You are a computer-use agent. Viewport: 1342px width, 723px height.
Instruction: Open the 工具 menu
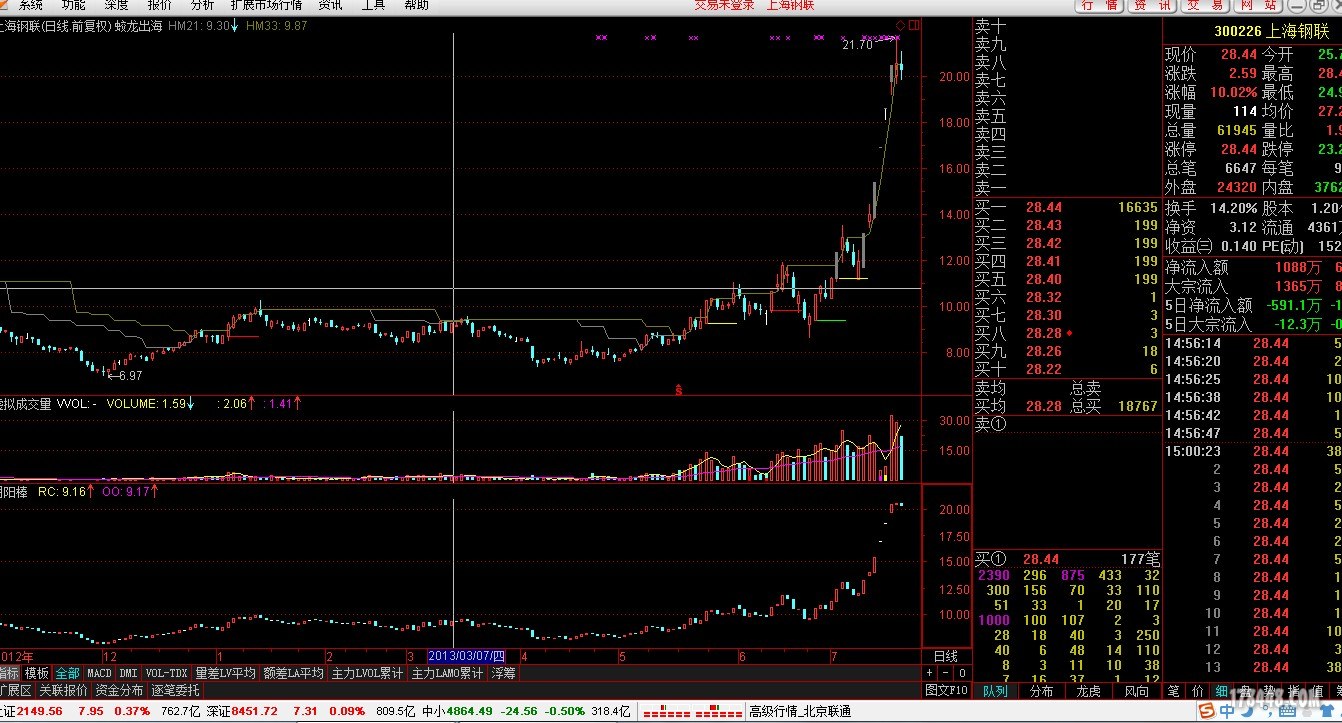pyautogui.click(x=373, y=5)
